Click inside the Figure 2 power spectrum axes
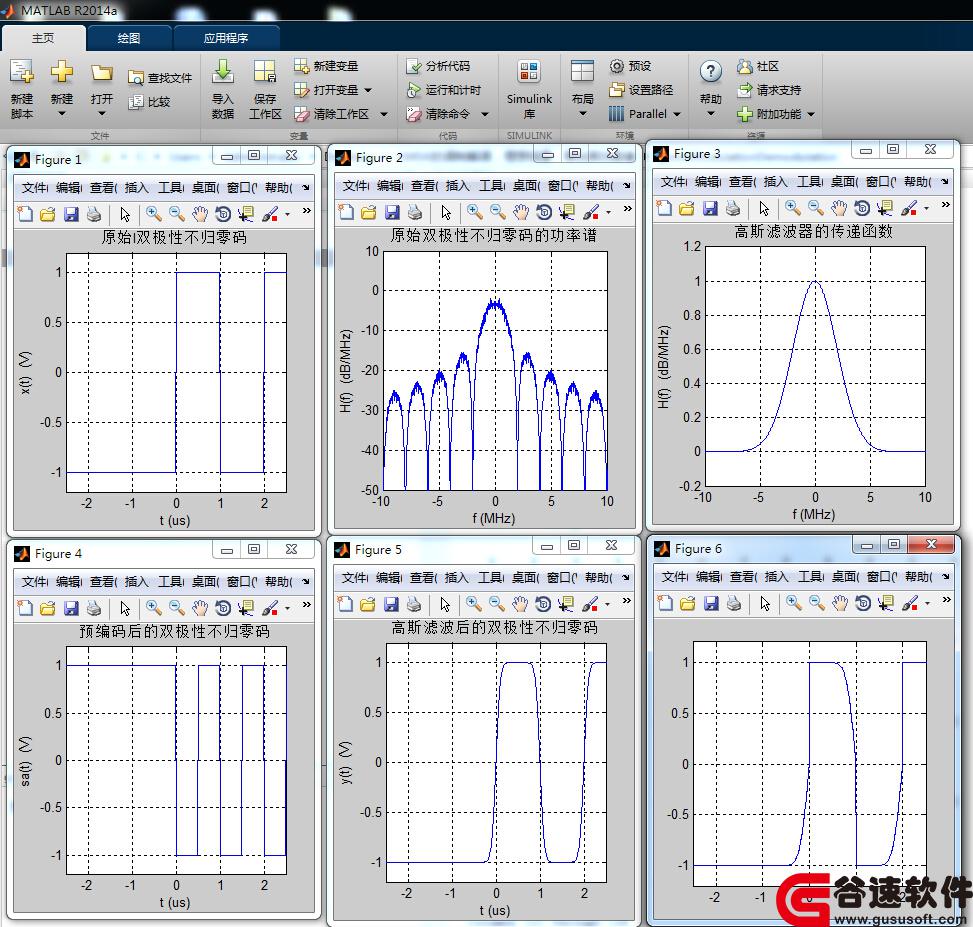This screenshot has width=973, height=927. pos(495,371)
